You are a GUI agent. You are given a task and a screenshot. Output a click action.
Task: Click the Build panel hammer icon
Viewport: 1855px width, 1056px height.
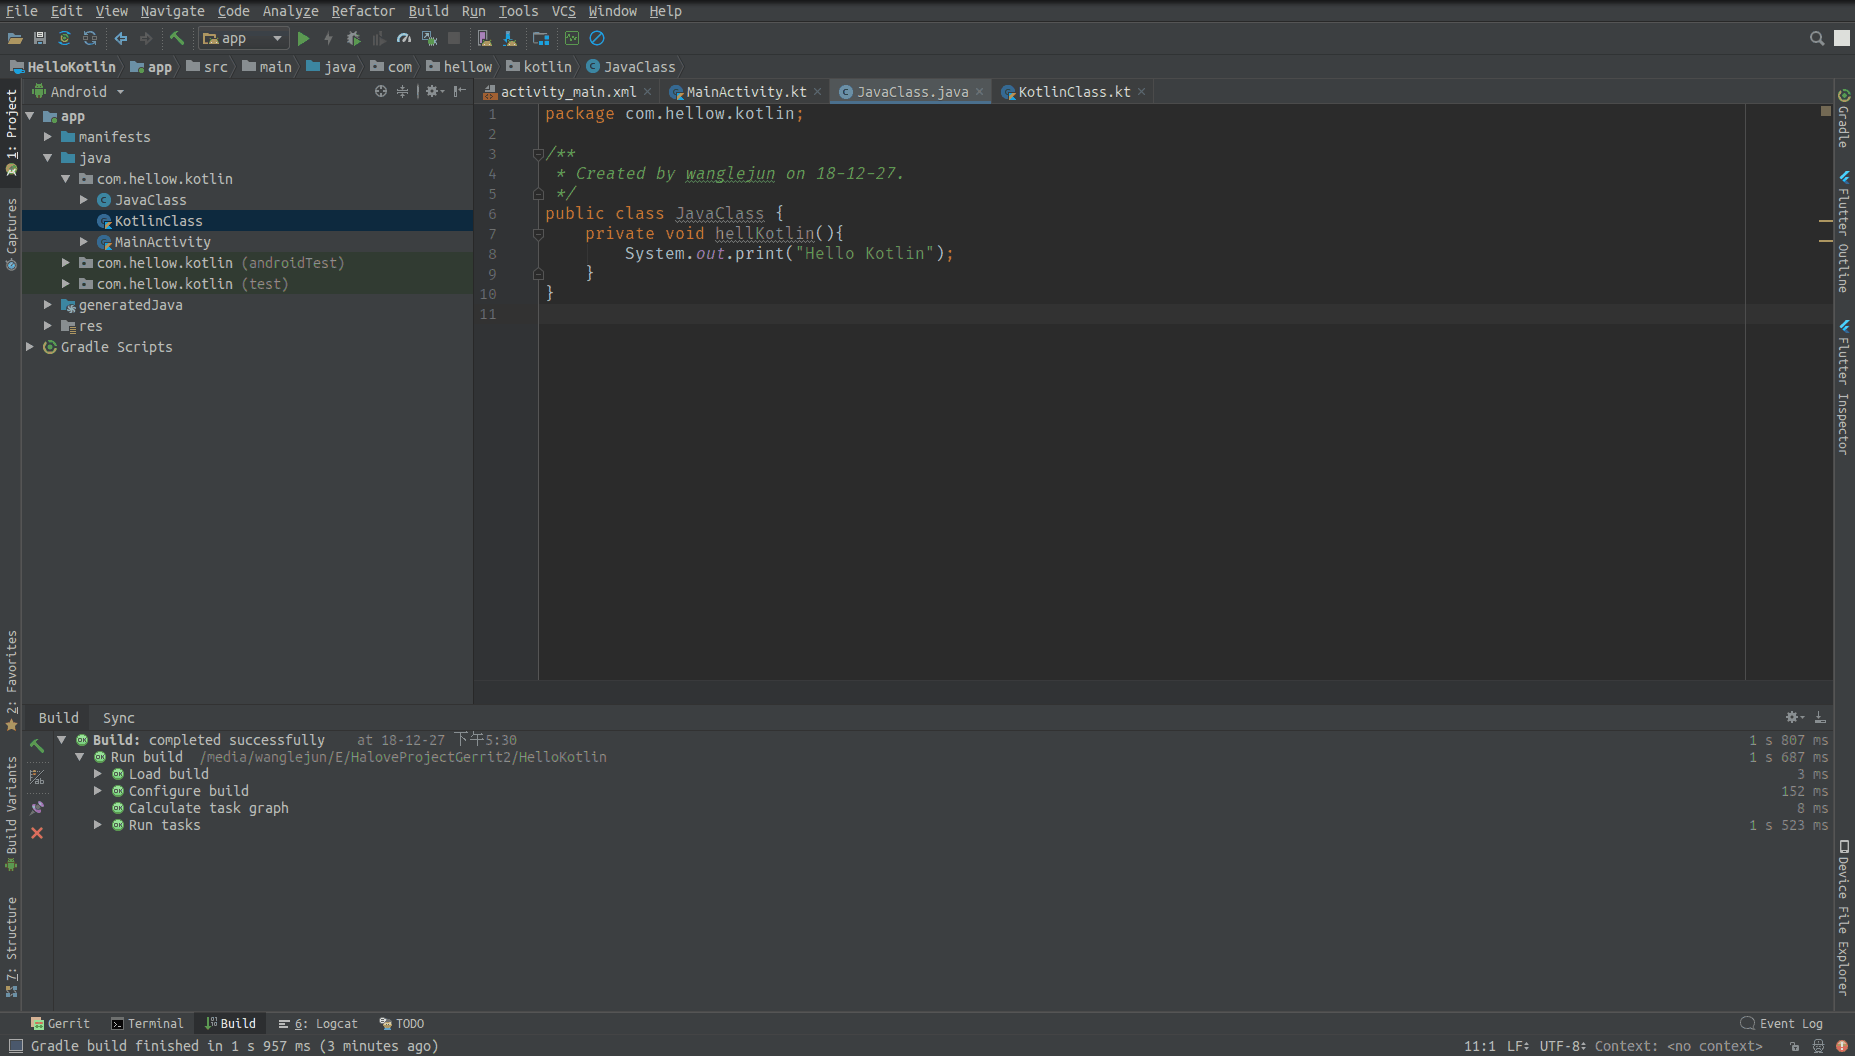tap(37, 746)
